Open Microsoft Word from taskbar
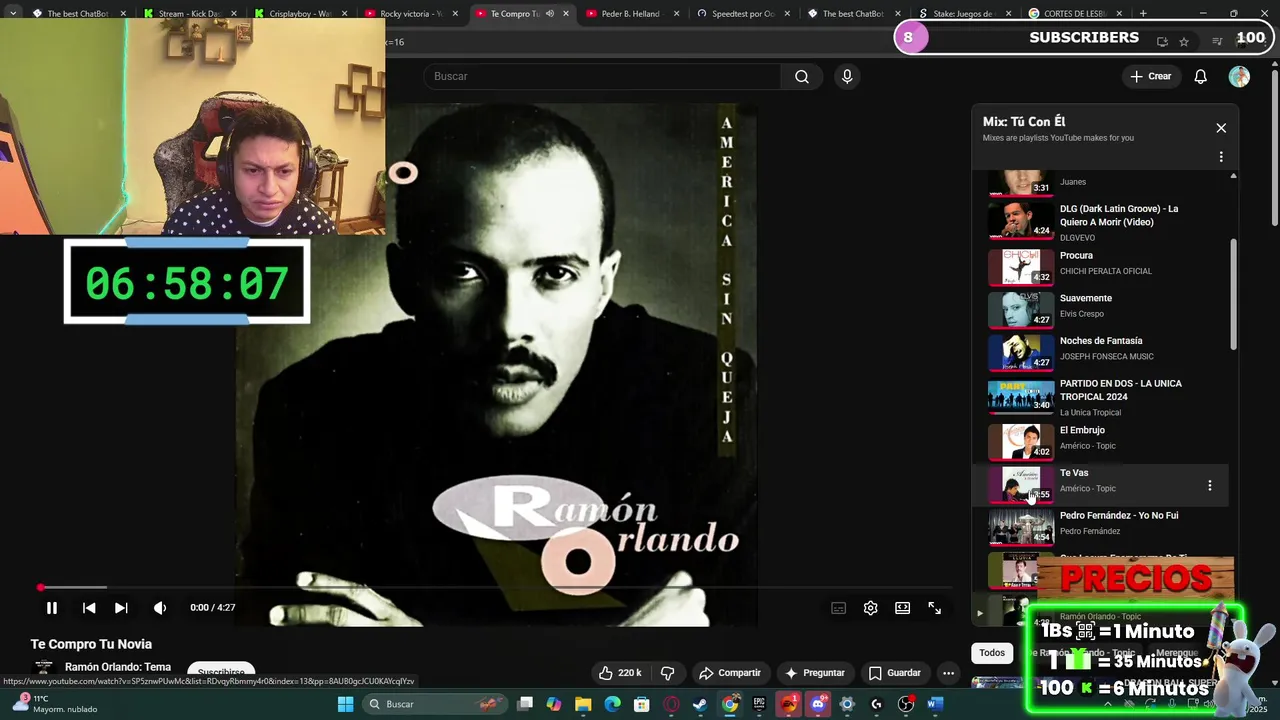This screenshot has width=1280, height=720. pos(935,704)
